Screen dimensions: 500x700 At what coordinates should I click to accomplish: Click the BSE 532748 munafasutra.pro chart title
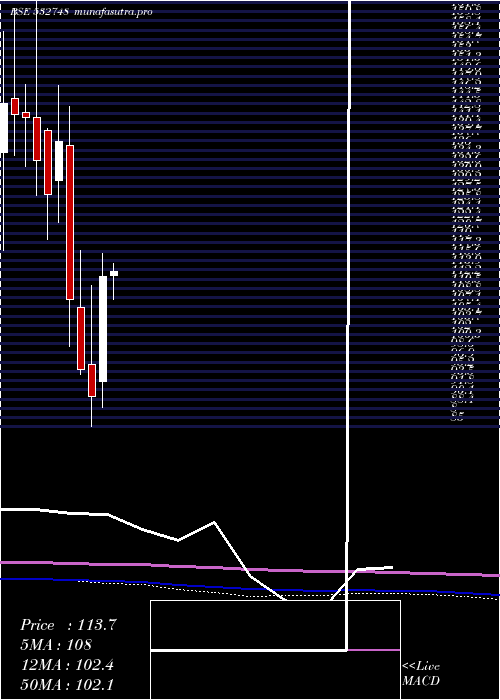coord(82,12)
